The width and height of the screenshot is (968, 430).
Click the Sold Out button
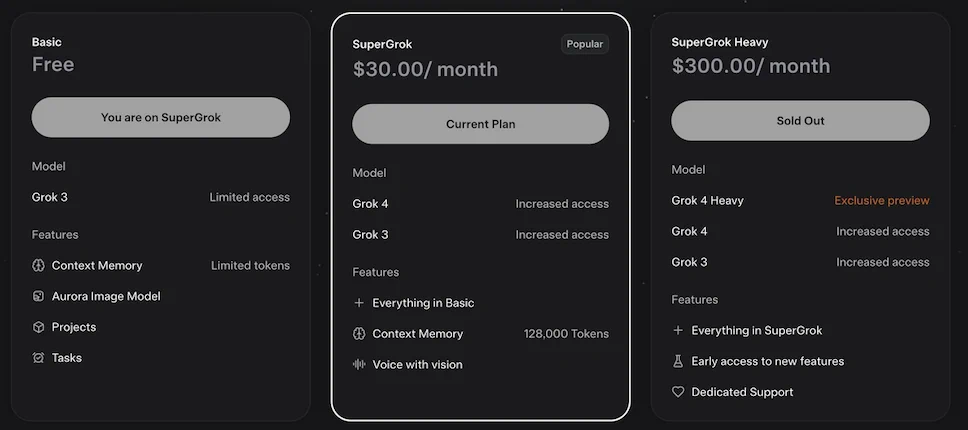click(x=800, y=121)
